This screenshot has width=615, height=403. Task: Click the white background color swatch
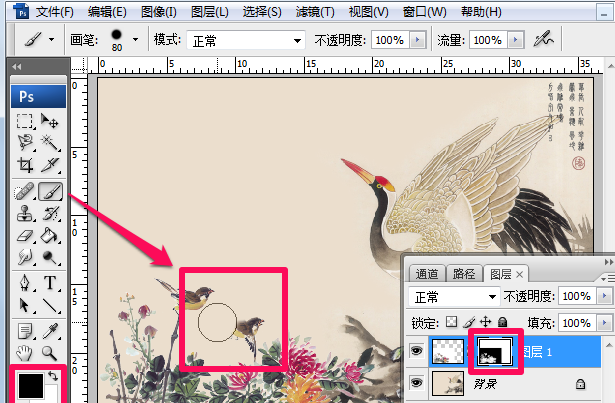(52, 394)
